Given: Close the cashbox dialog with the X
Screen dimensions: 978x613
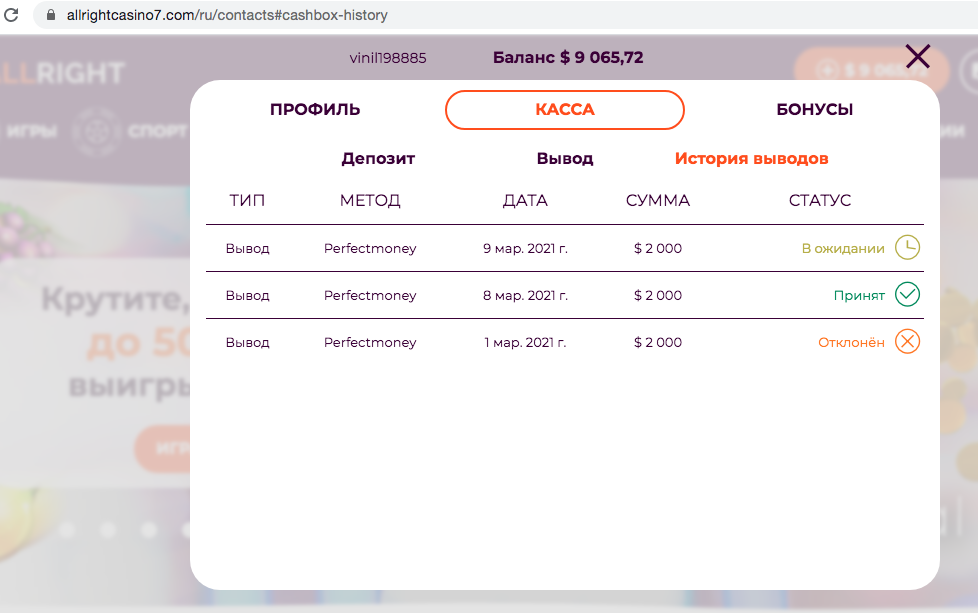Looking at the screenshot, I should [917, 56].
